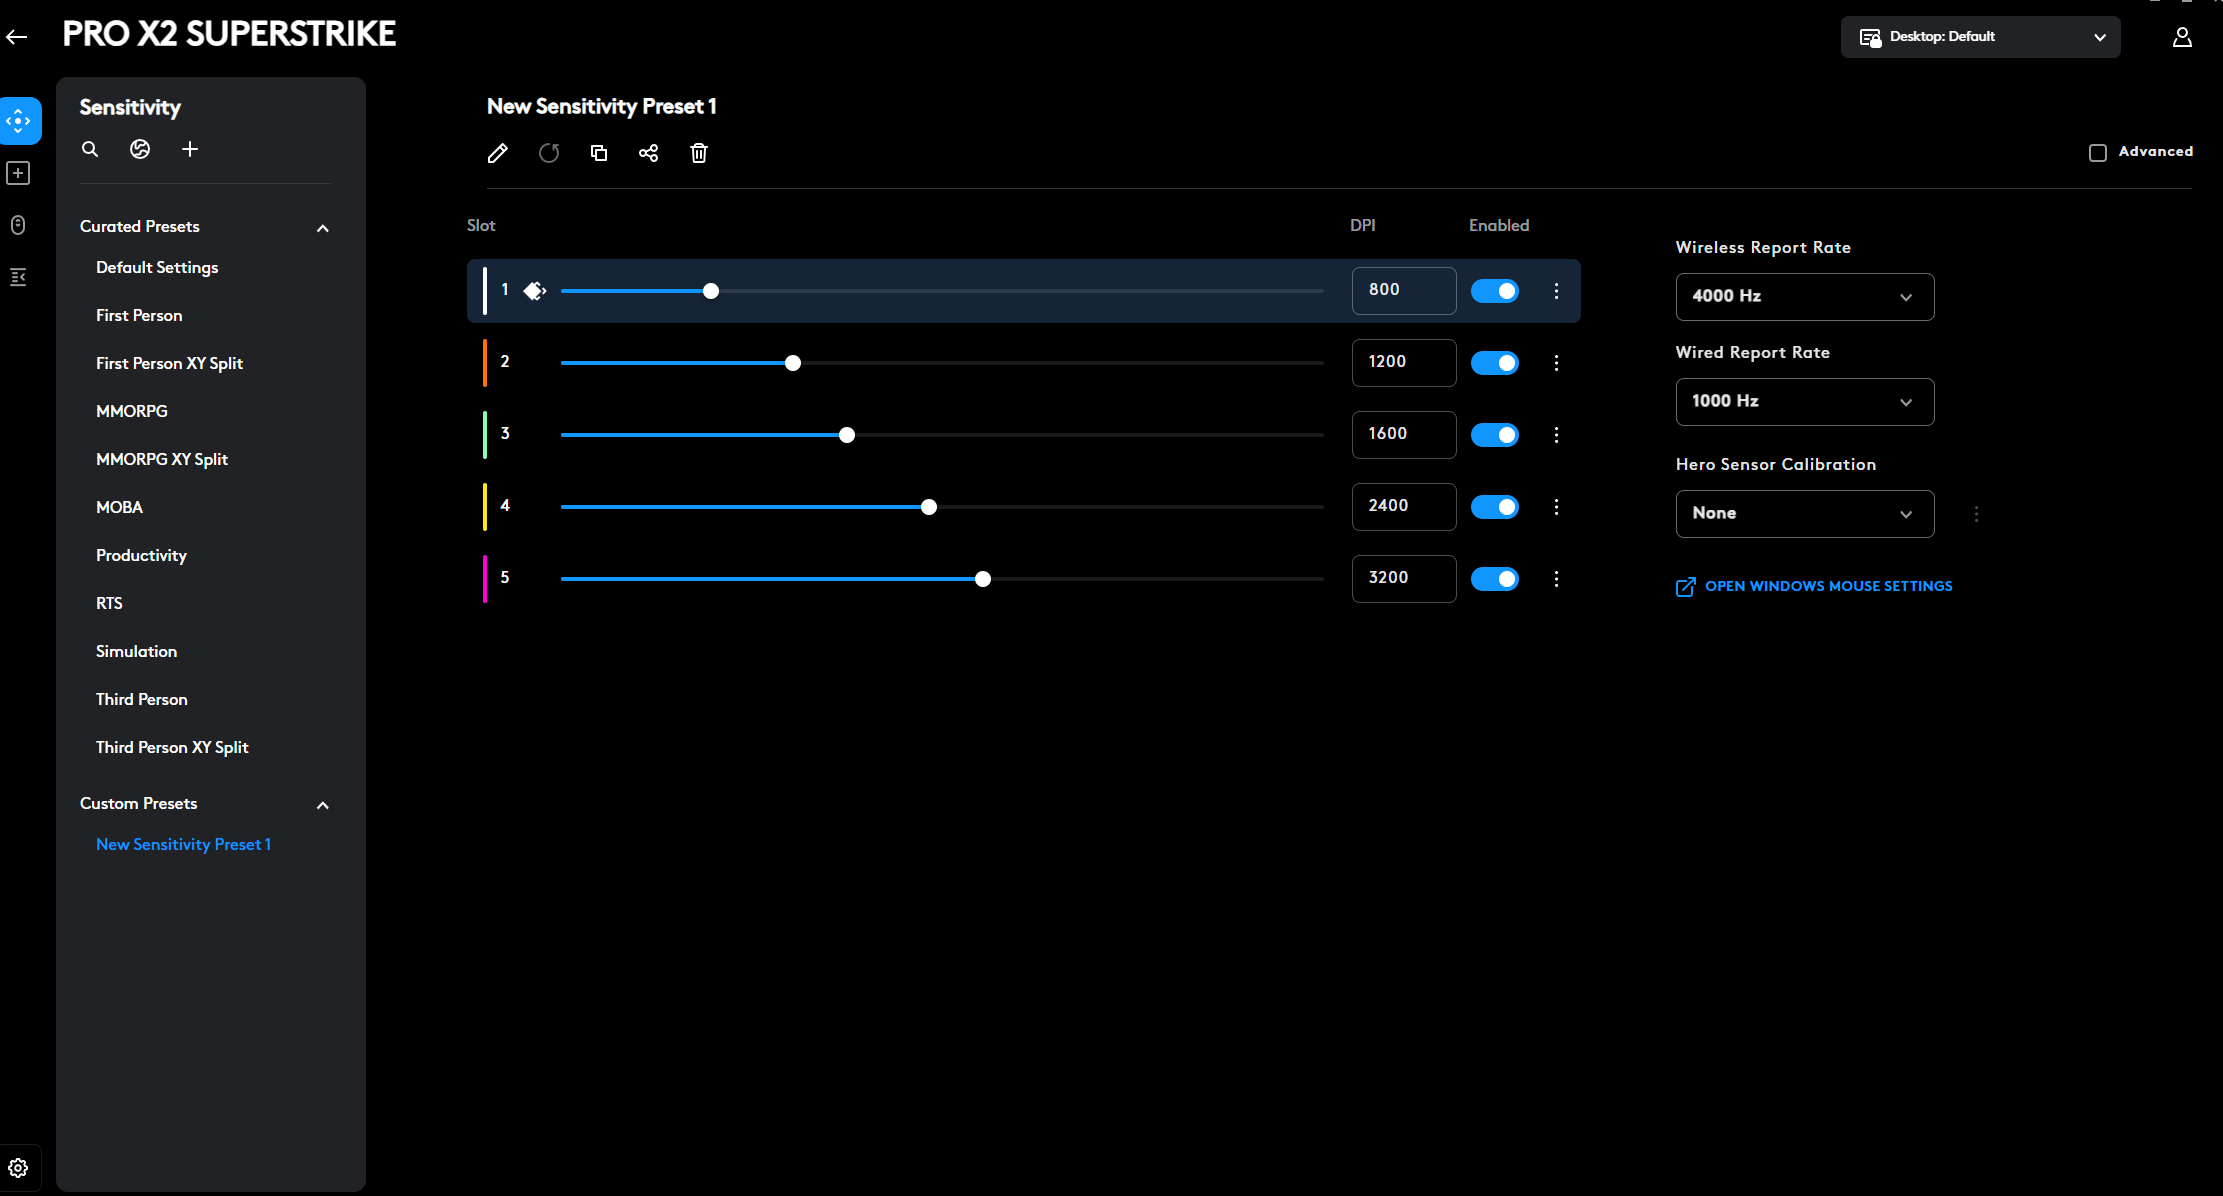Open the Hero Sensor Calibration dropdown
Screen dimensions: 2223x1196
click(1804, 514)
